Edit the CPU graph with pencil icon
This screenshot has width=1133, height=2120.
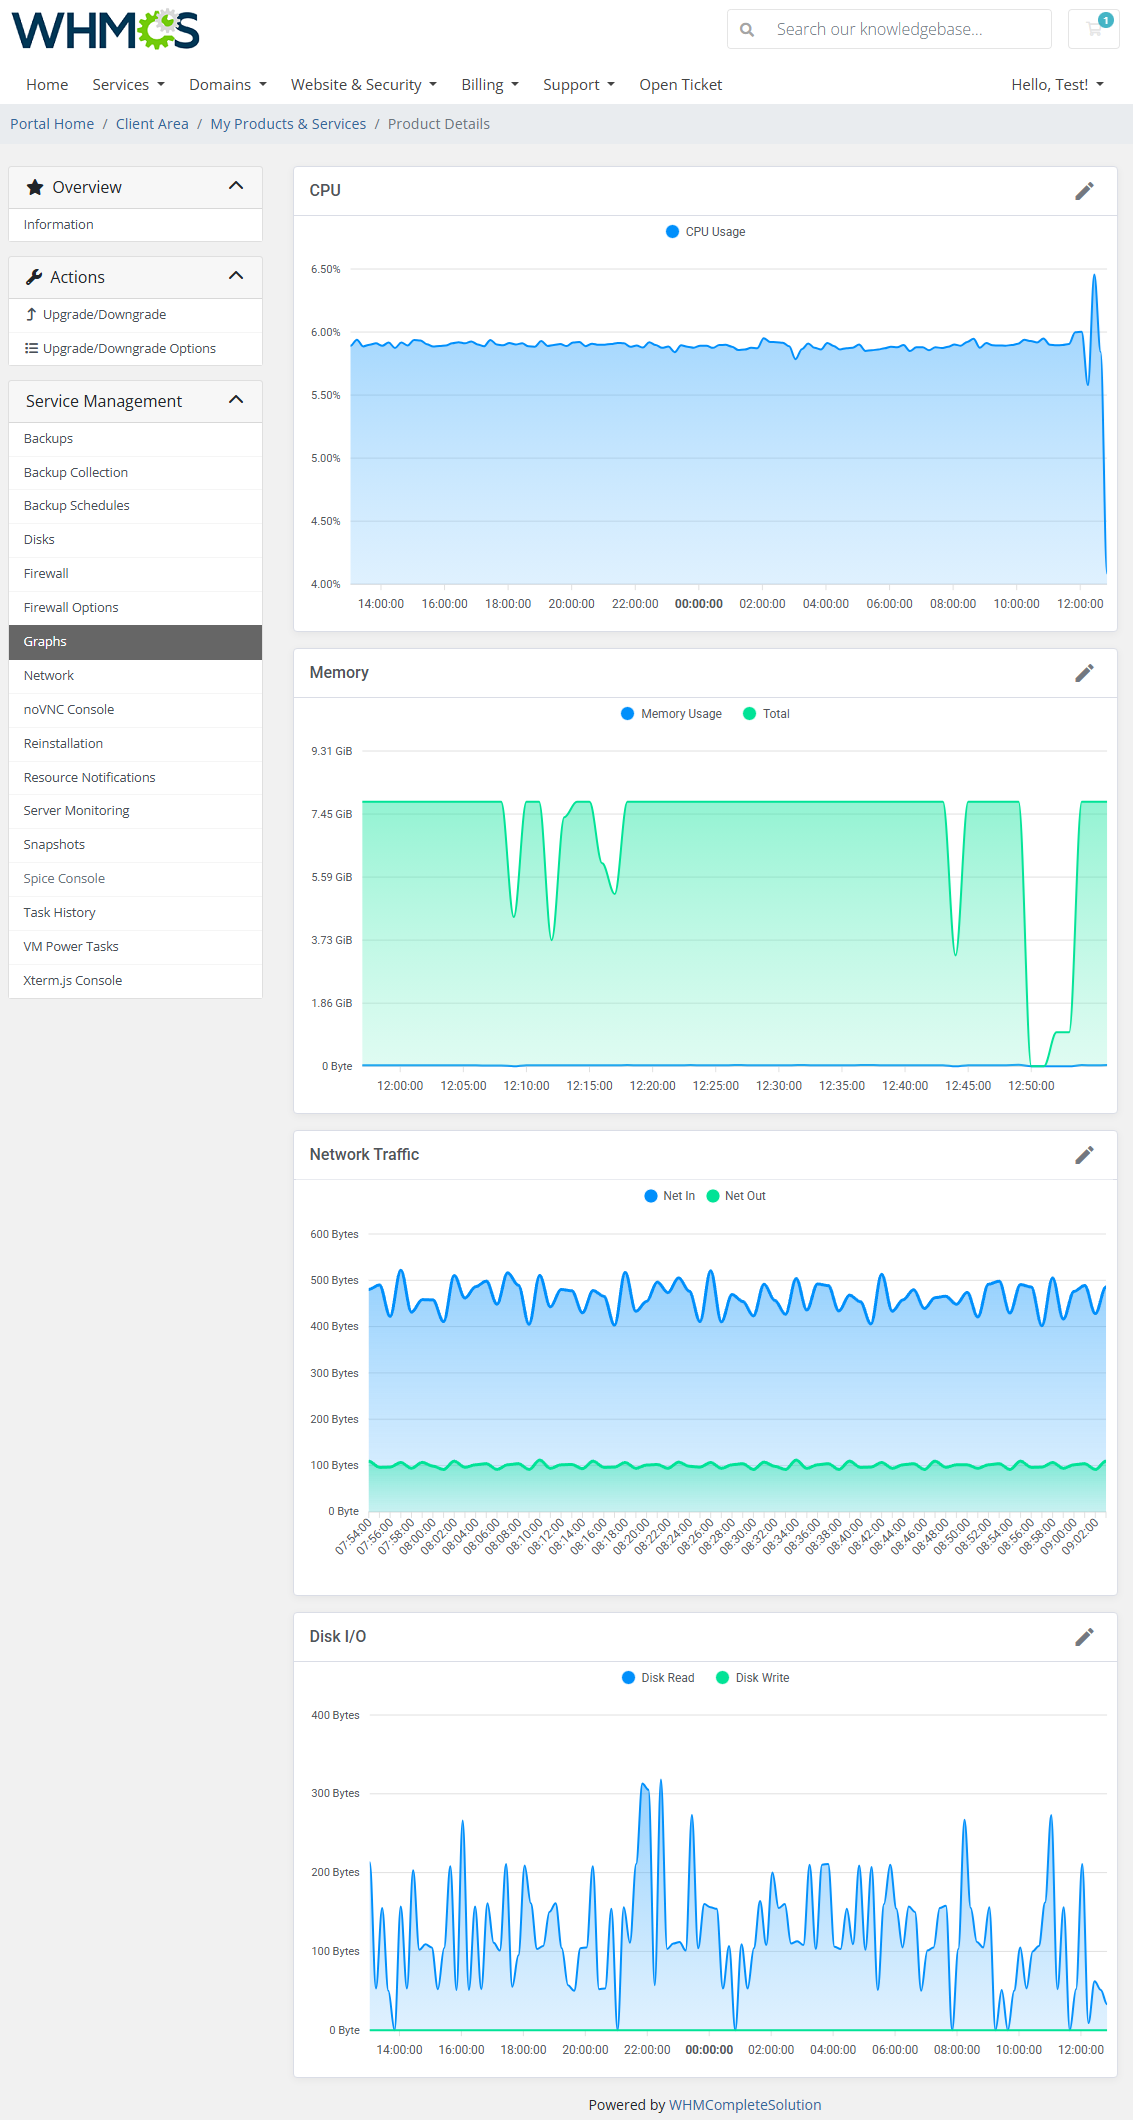(1084, 191)
